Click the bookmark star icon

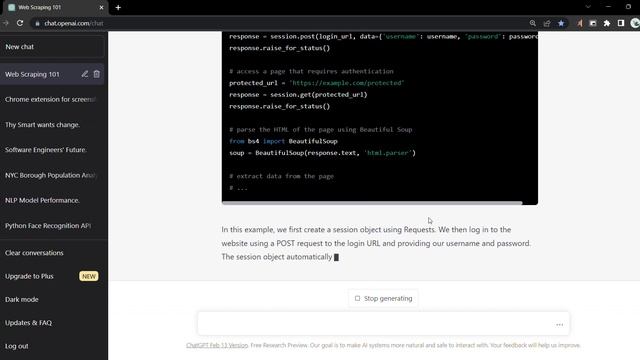[561, 23]
